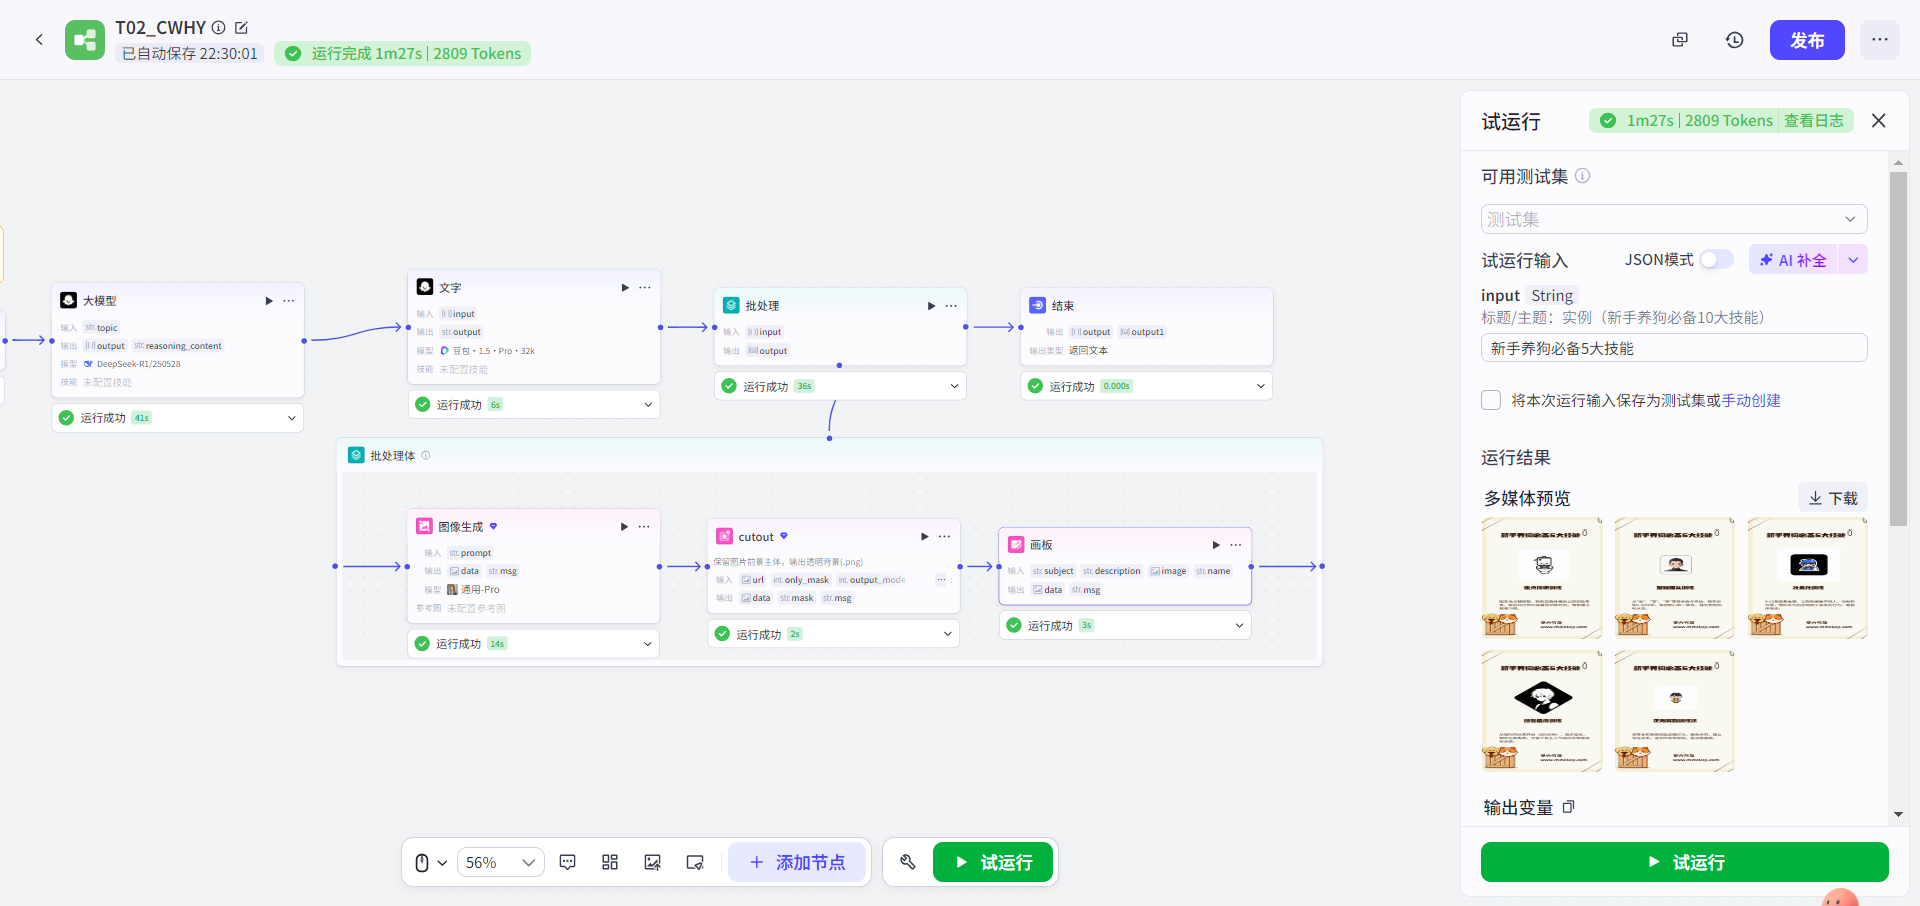The height and width of the screenshot is (906, 1920).
Task: Open the 测试集 dropdown
Action: coord(1673,219)
